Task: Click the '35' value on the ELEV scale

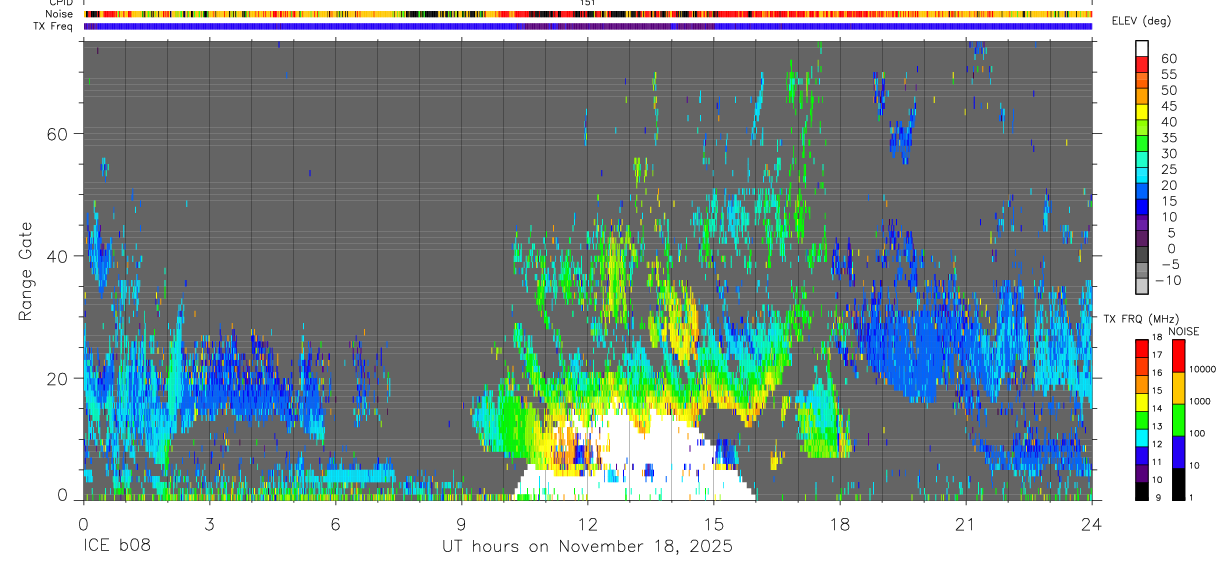Action: (x=1169, y=138)
